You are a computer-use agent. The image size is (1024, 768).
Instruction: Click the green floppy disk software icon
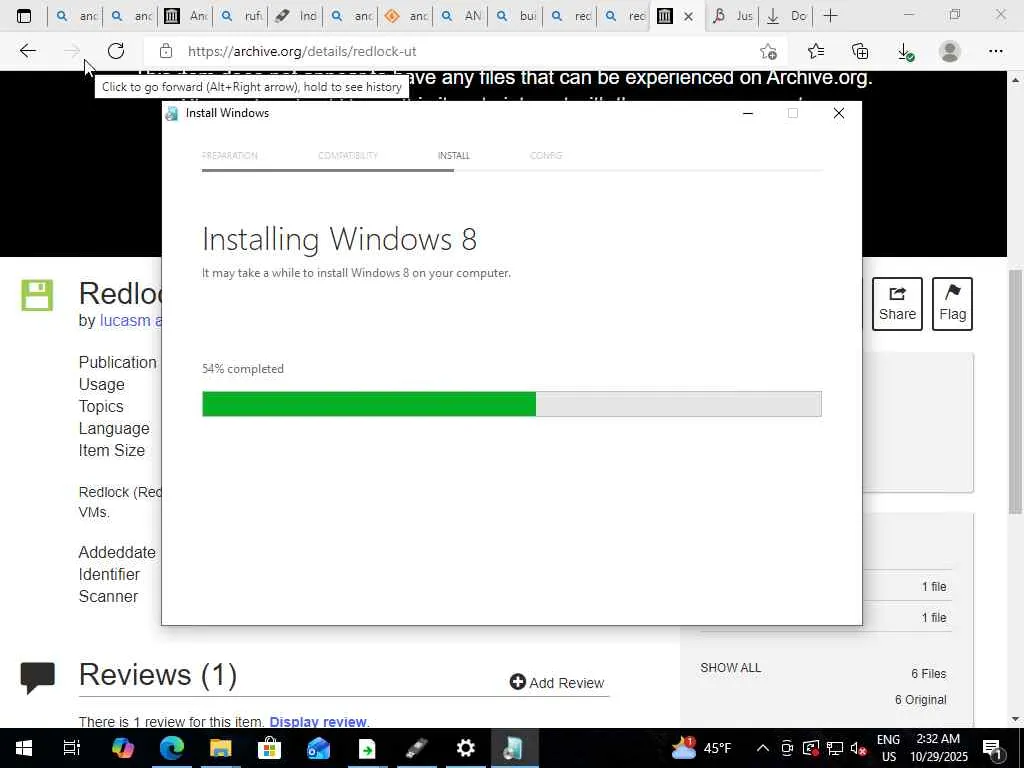coord(37,295)
